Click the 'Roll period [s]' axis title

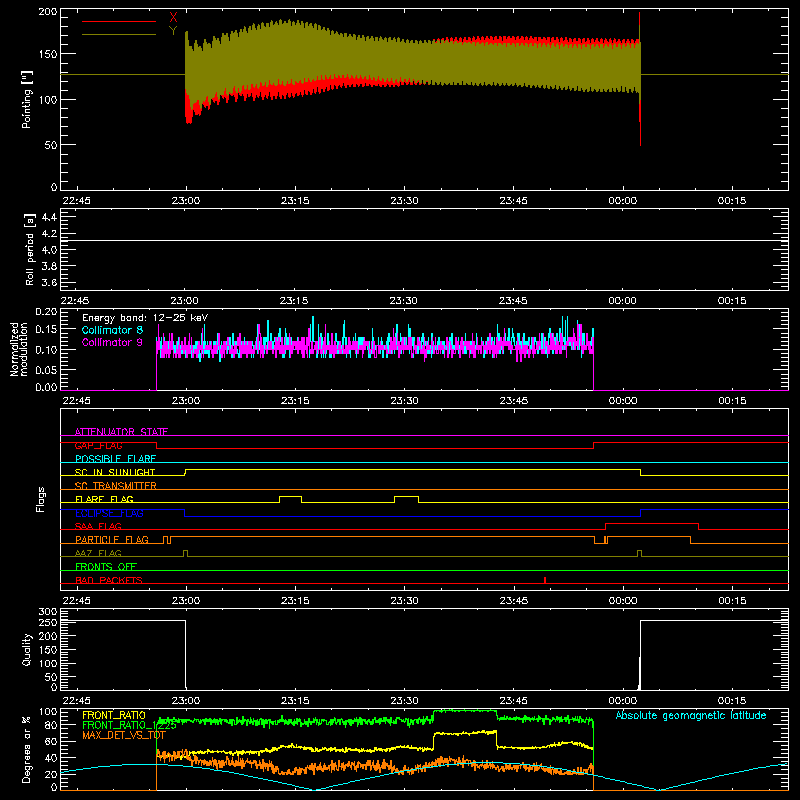30,249
